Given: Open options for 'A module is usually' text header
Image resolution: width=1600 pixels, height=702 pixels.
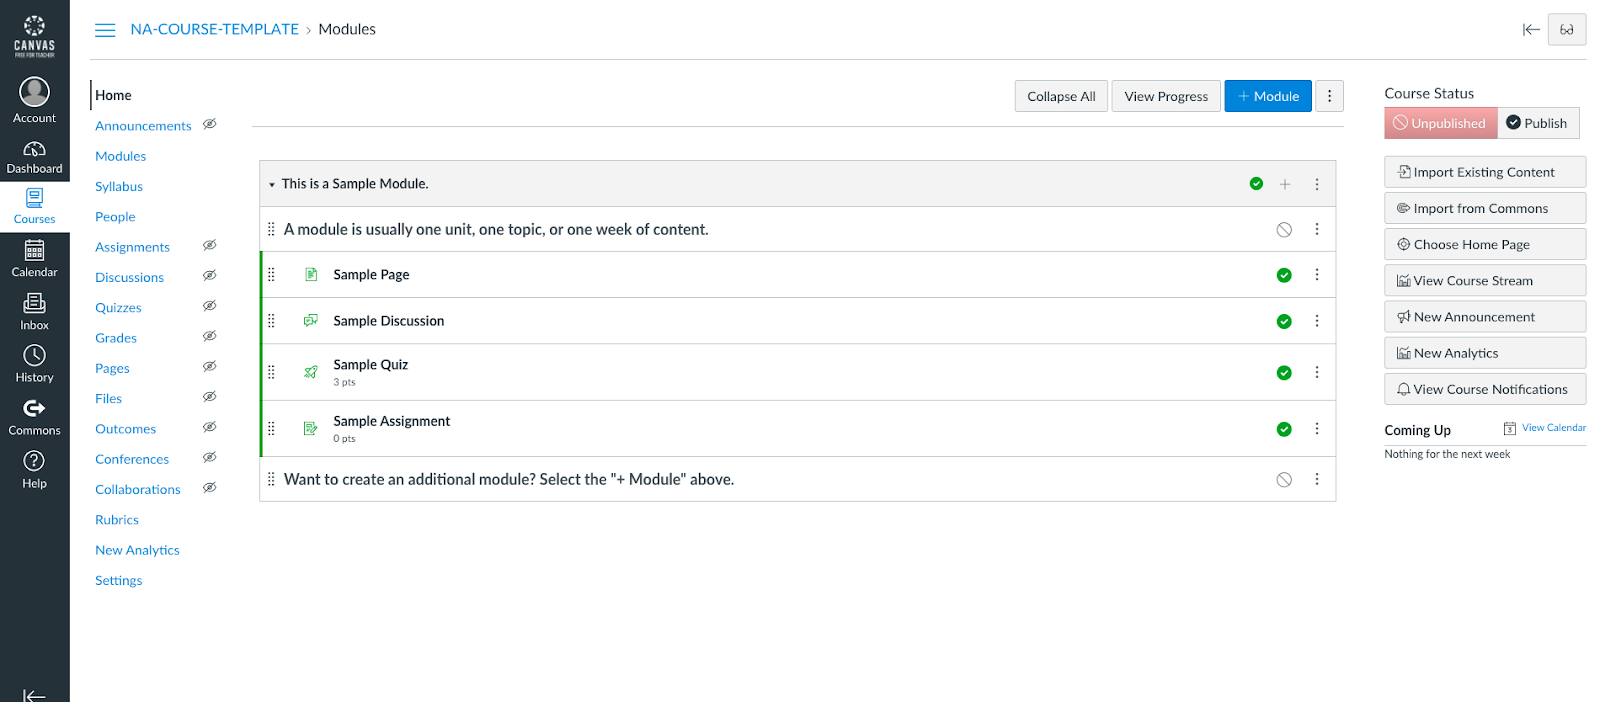Looking at the screenshot, I should point(1317,230).
